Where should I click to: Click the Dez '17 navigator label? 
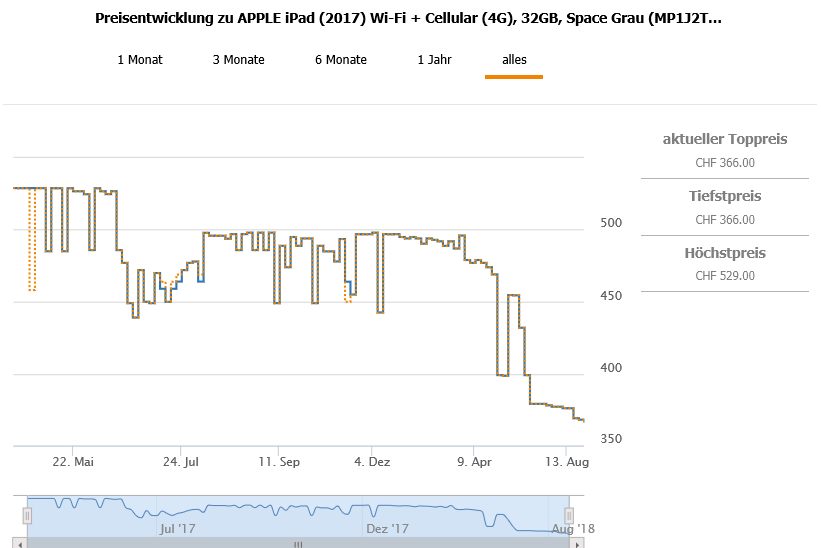[x=387, y=528]
